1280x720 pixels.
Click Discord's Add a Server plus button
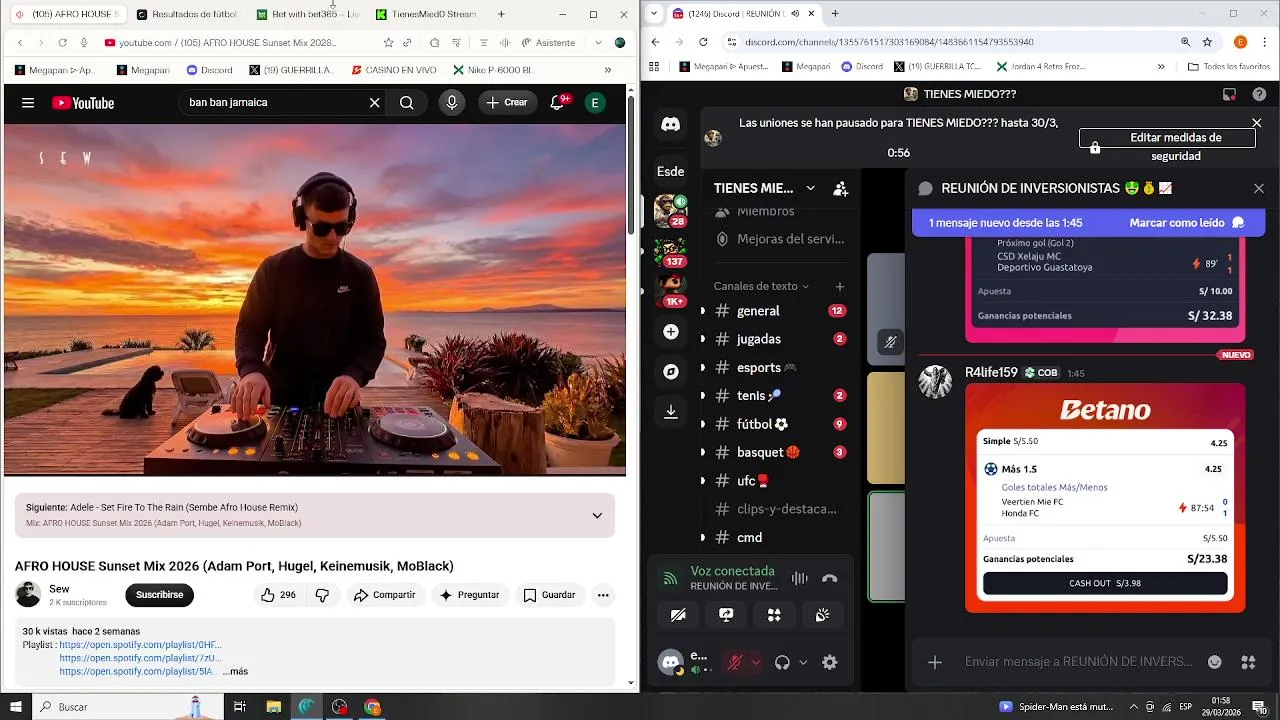pyautogui.click(x=671, y=331)
